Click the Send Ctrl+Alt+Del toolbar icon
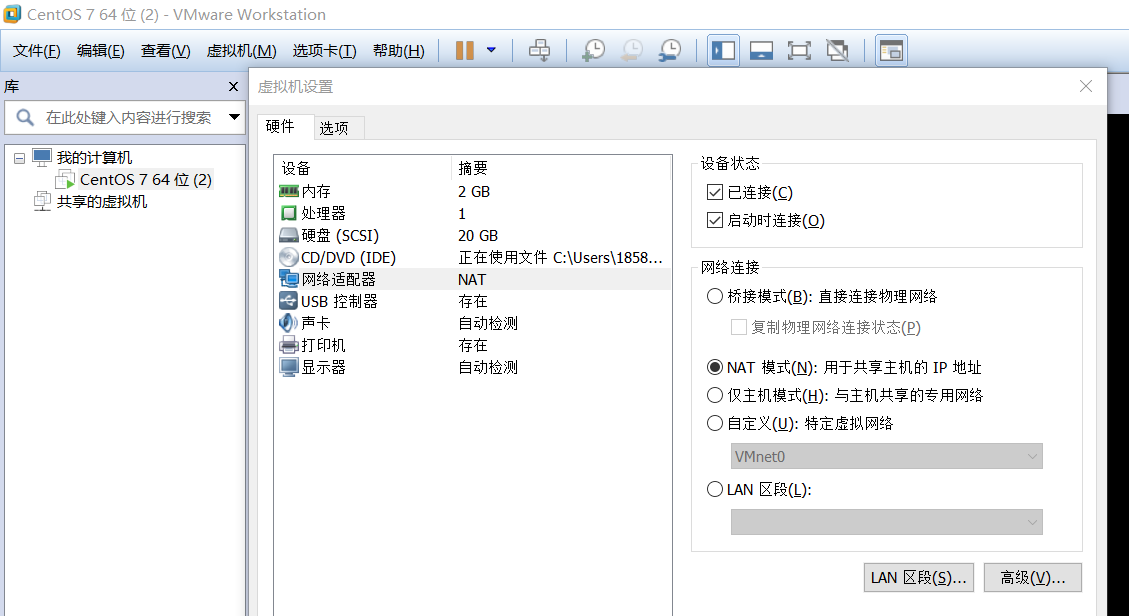This screenshot has height=616, width=1129. (539, 50)
